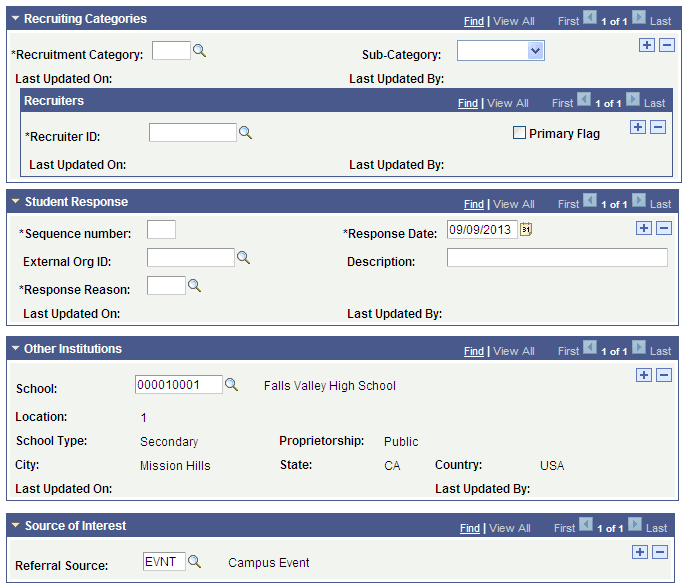
Task: Delete the row in Student Response
Action: (x=664, y=228)
